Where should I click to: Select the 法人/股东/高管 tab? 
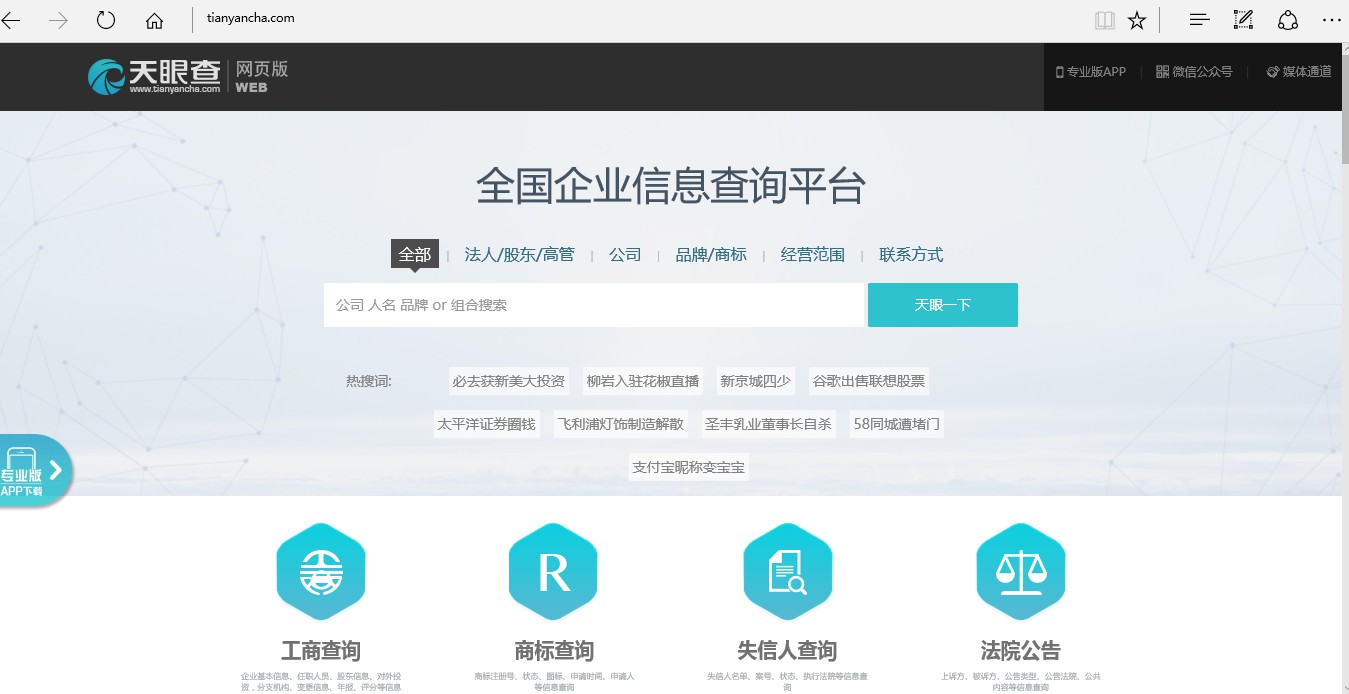pyautogui.click(x=519, y=254)
